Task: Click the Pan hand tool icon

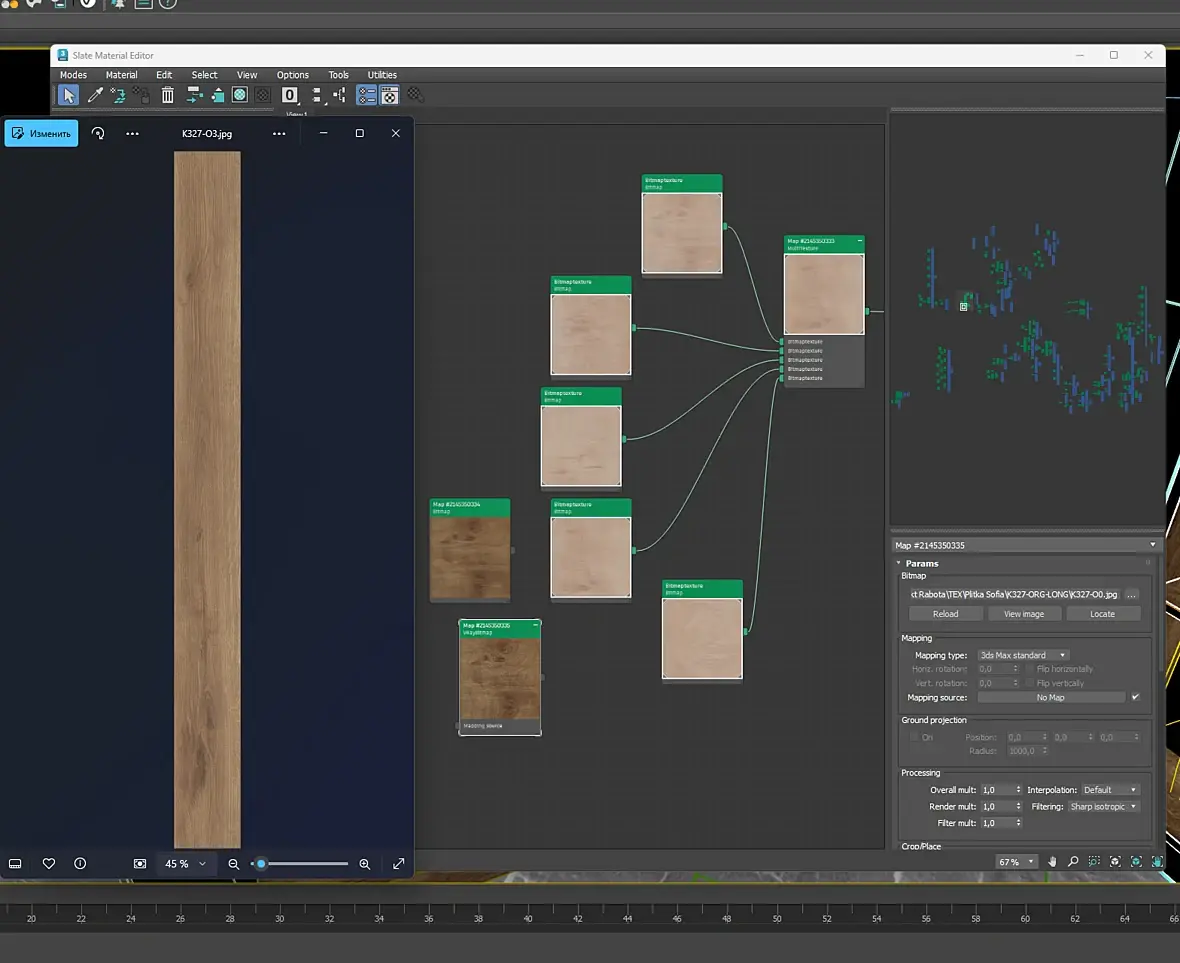Action: pos(1052,862)
